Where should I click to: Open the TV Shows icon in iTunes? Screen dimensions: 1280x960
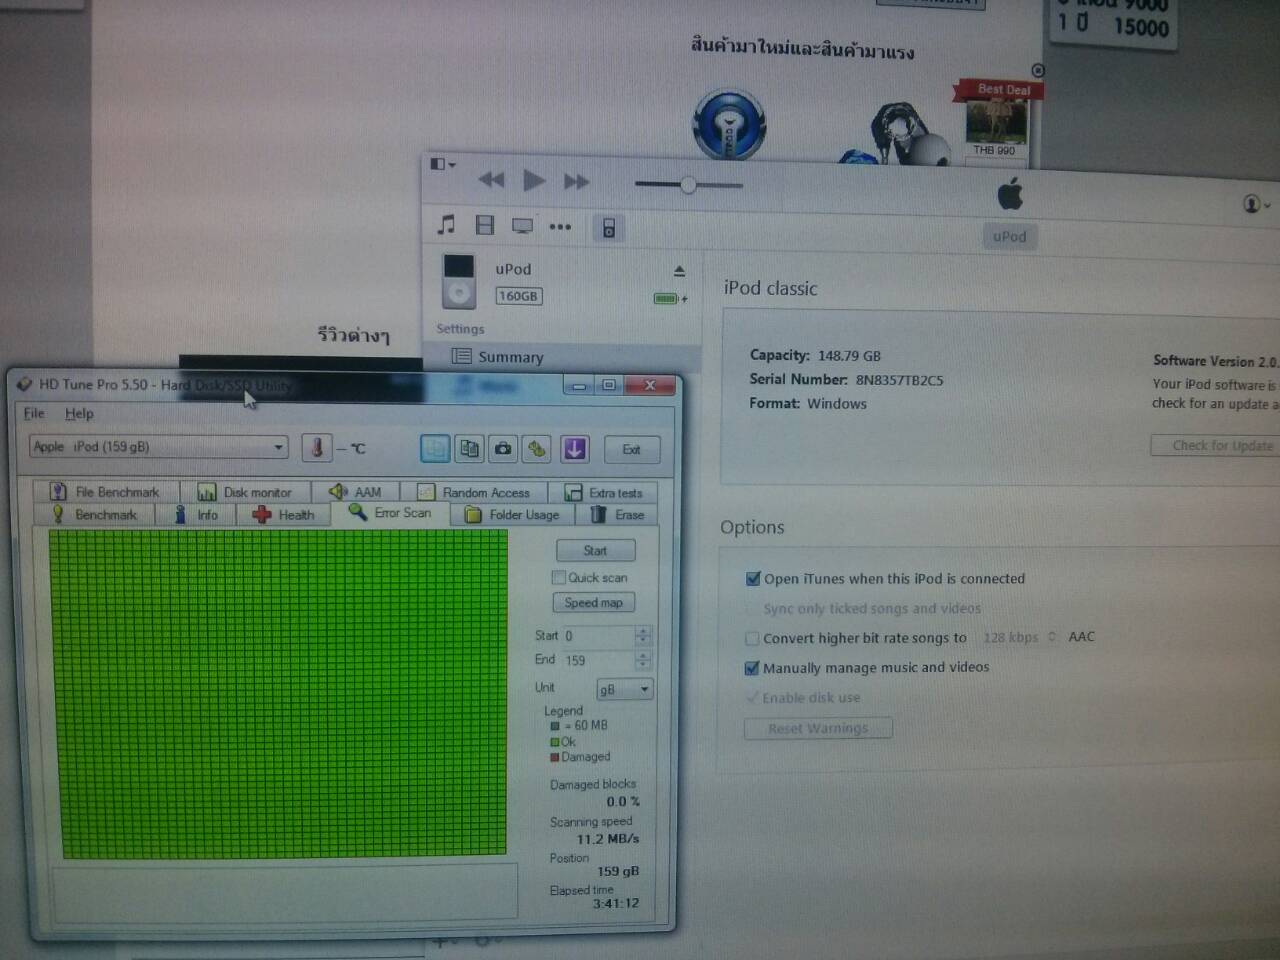point(522,226)
